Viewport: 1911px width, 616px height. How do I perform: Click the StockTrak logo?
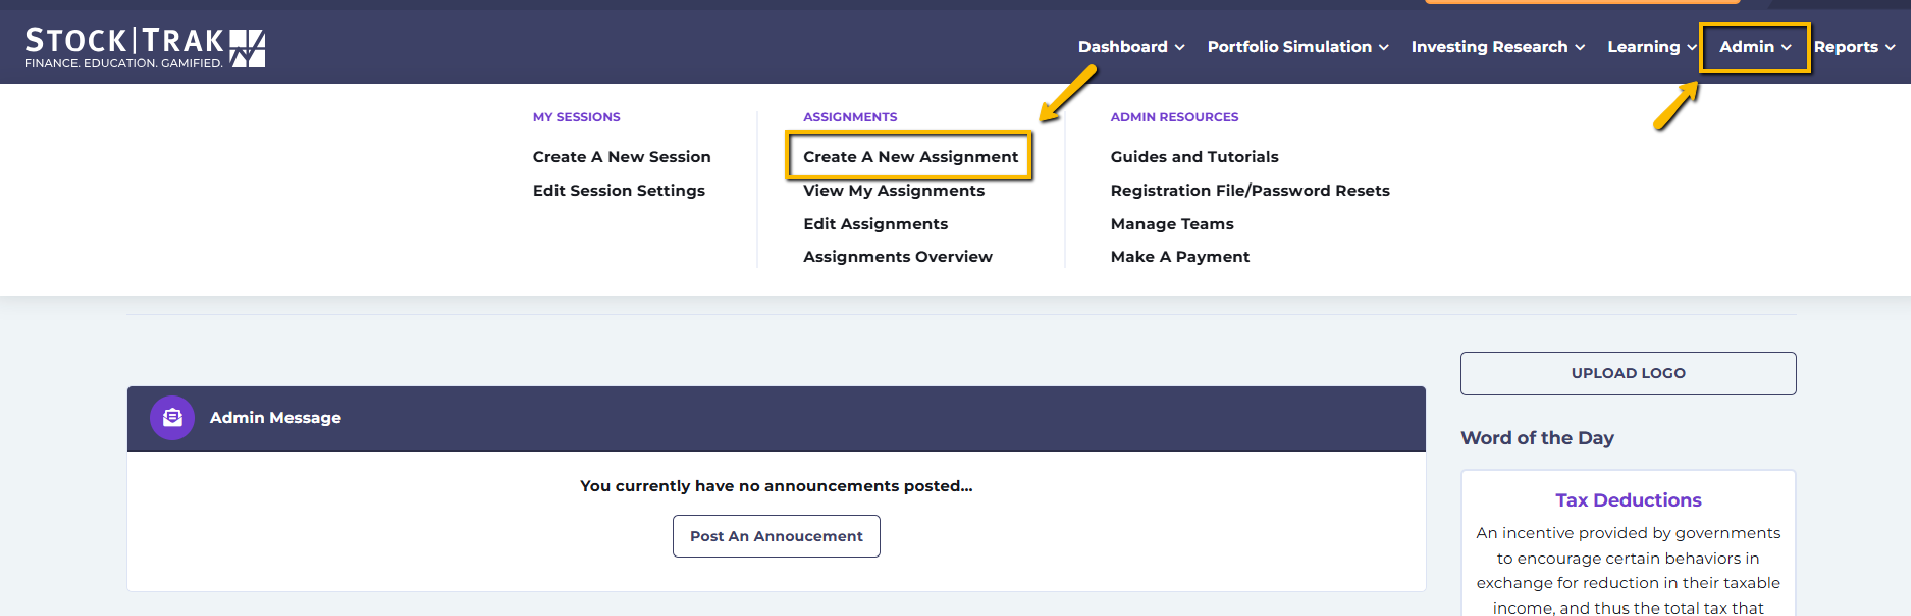coord(145,47)
